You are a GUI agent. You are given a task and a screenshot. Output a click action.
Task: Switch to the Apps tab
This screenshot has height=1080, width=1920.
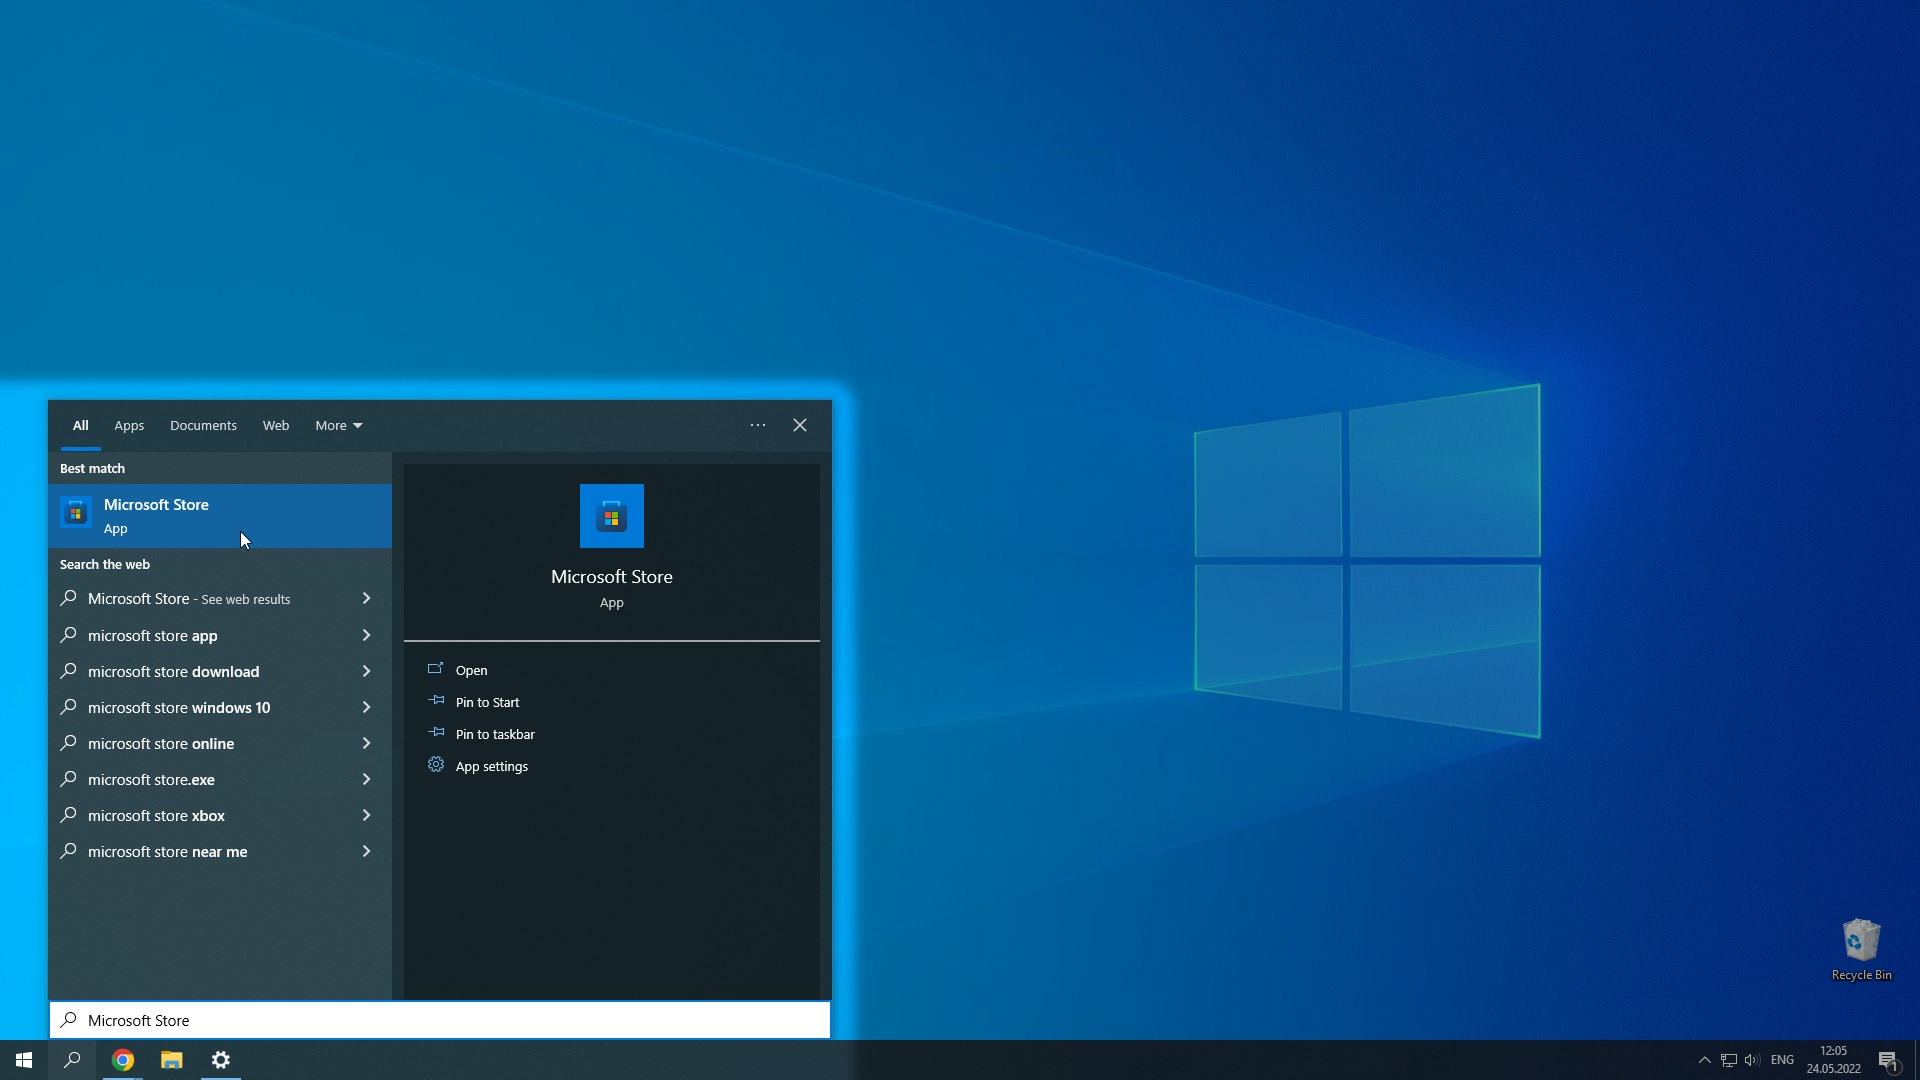129,425
